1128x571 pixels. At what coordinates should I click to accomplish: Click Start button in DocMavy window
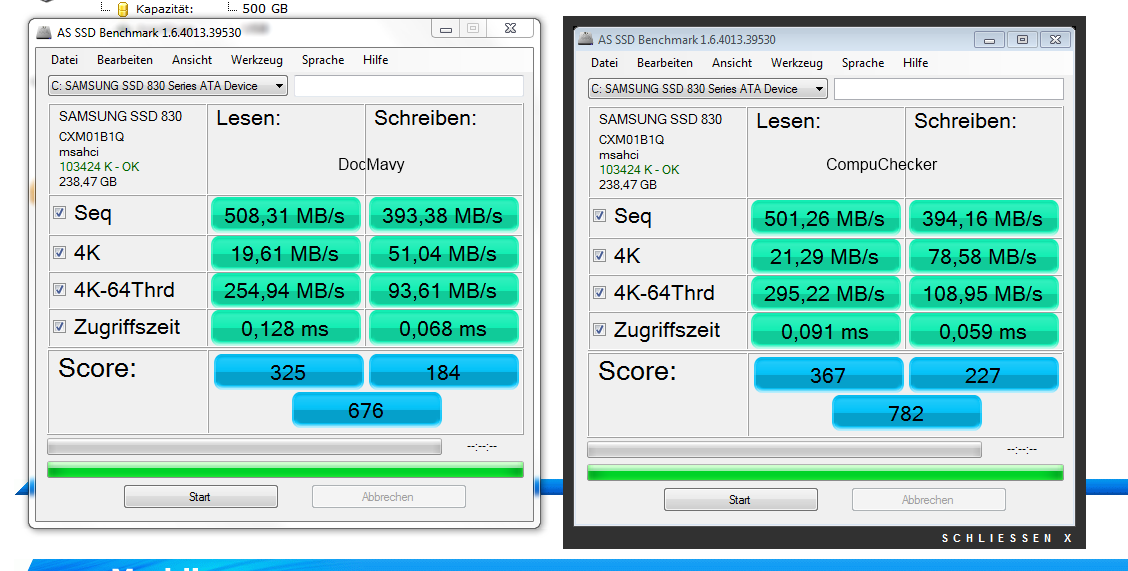pos(201,497)
